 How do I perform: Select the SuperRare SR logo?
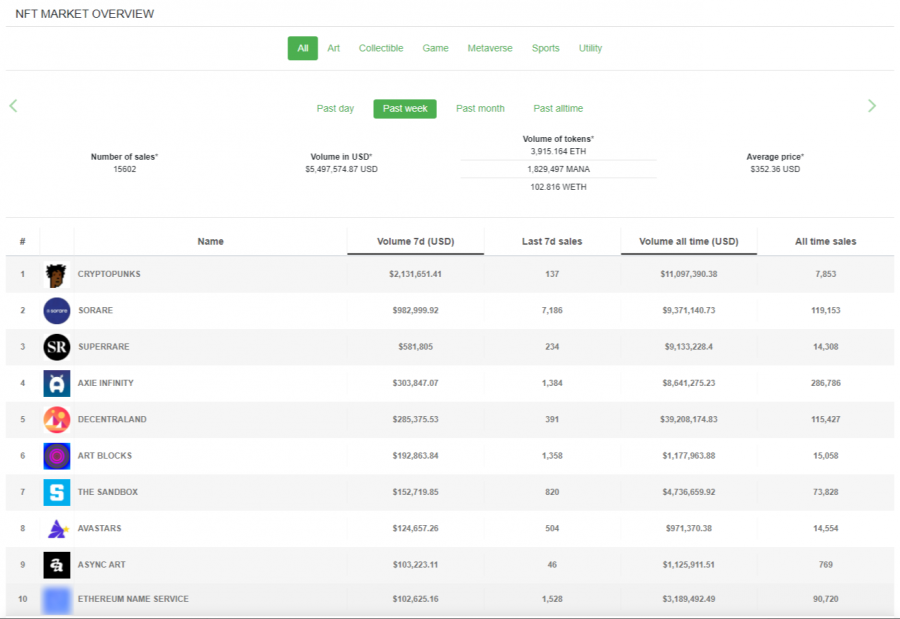tap(57, 347)
